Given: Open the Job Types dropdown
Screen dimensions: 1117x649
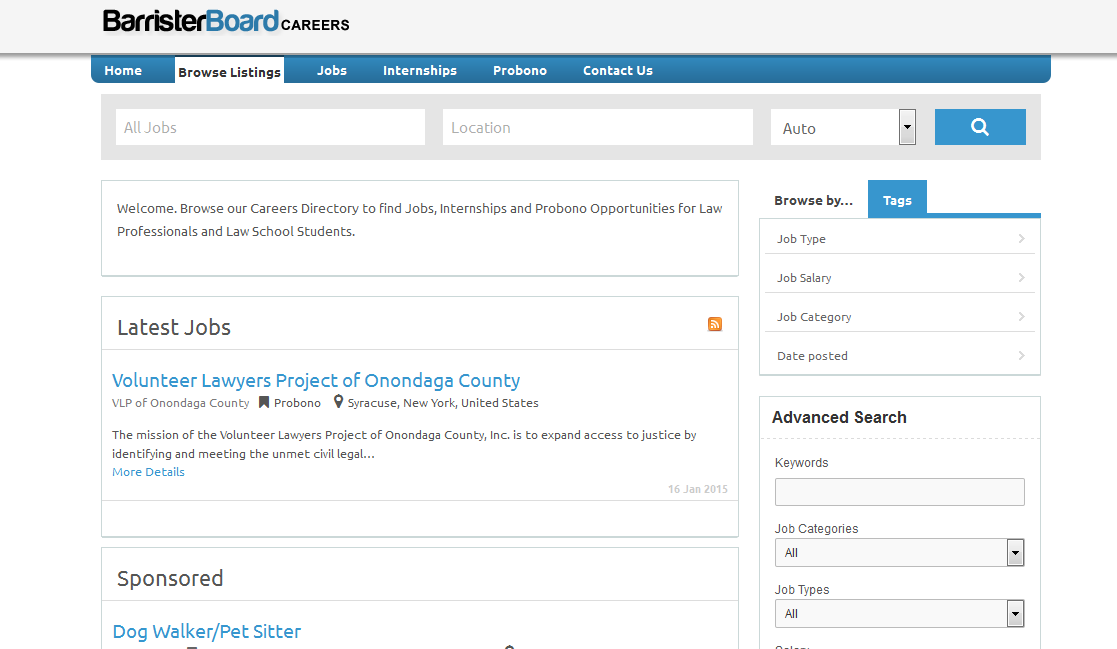Looking at the screenshot, I should pos(898,614).
